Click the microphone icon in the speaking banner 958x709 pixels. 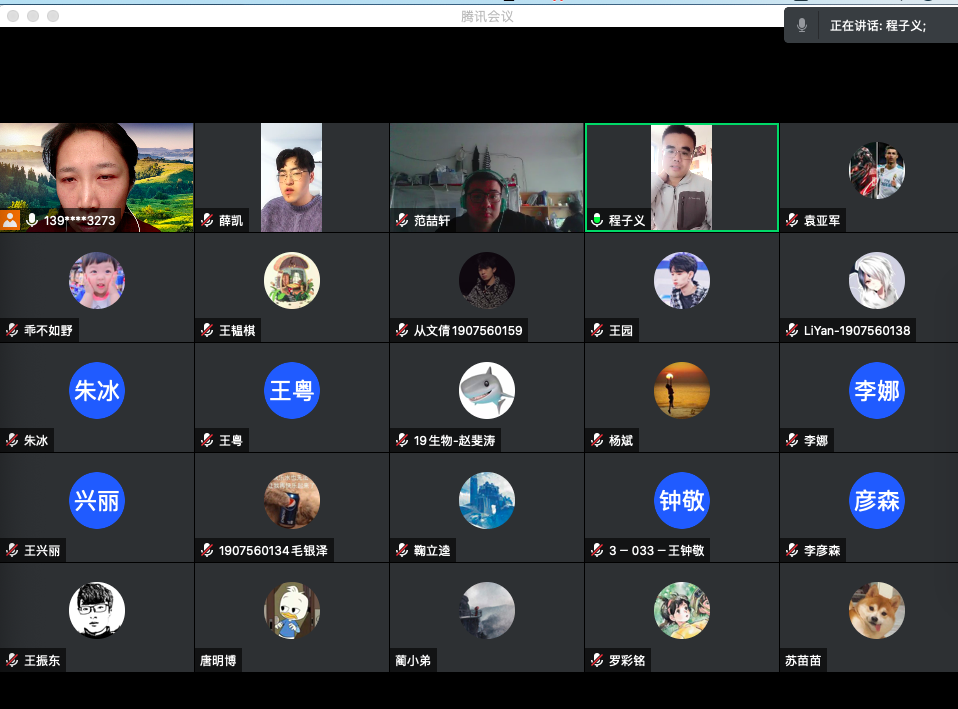click(801, 26)
